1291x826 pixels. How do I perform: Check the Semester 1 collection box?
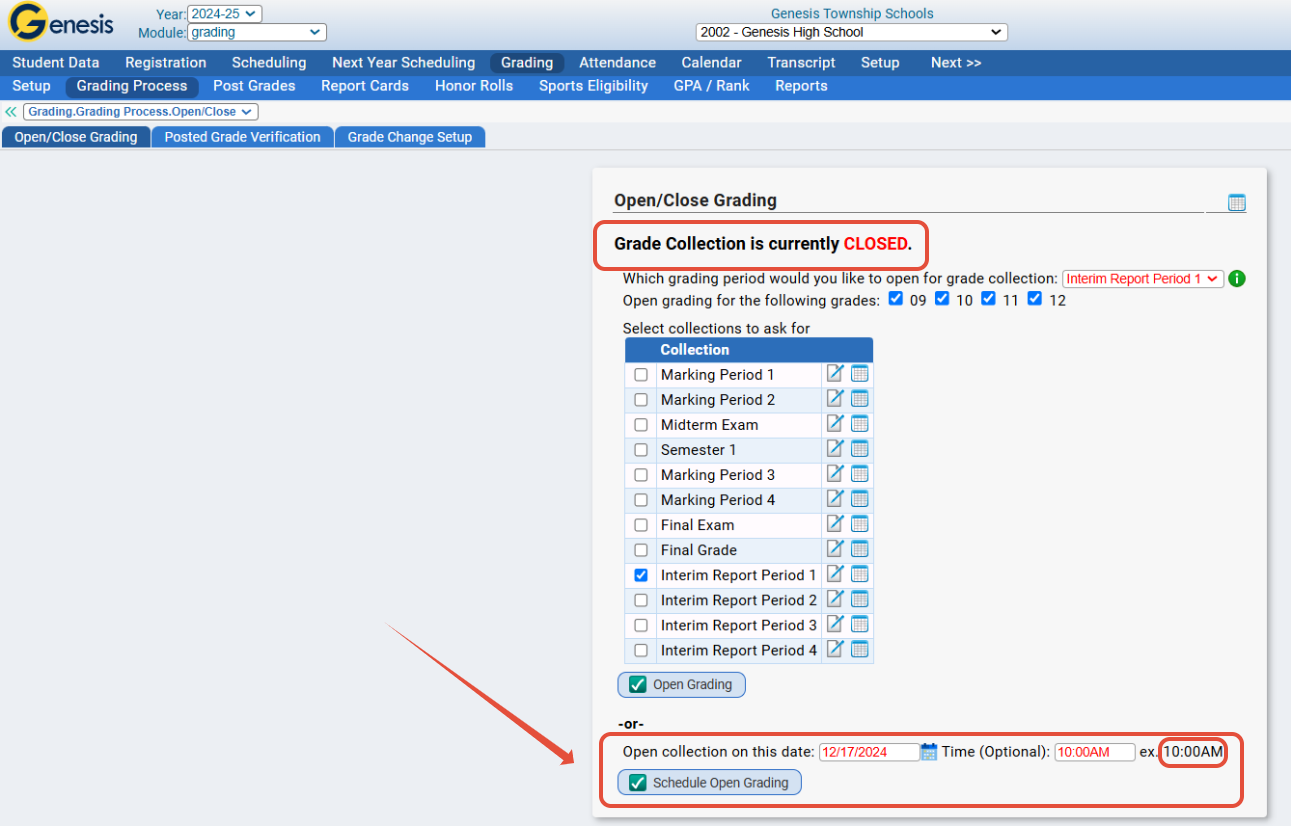pos(641,450)
